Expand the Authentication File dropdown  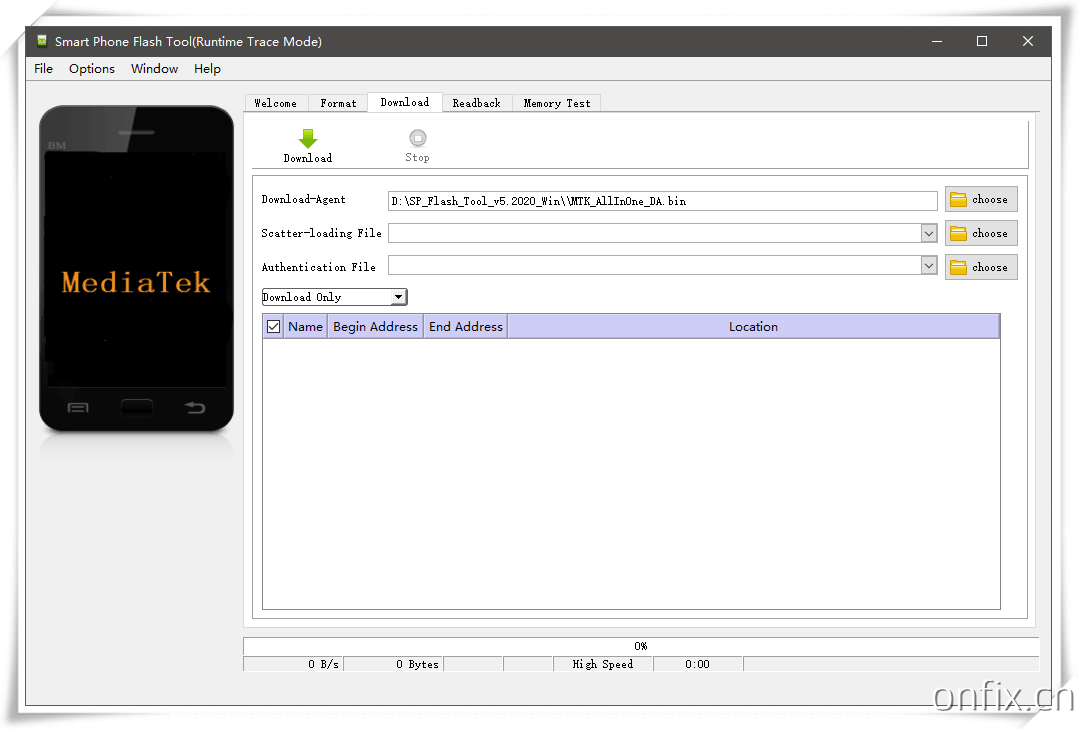tap(928, 266)
